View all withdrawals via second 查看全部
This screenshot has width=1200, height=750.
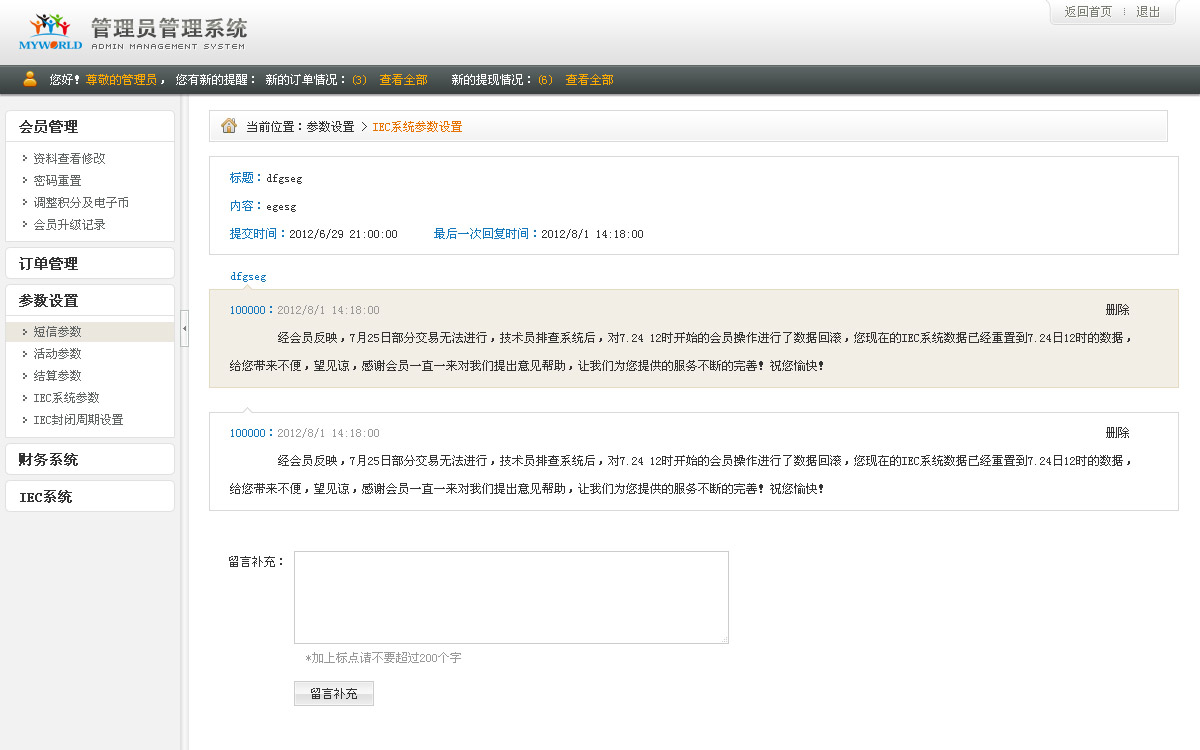[590, 80]
